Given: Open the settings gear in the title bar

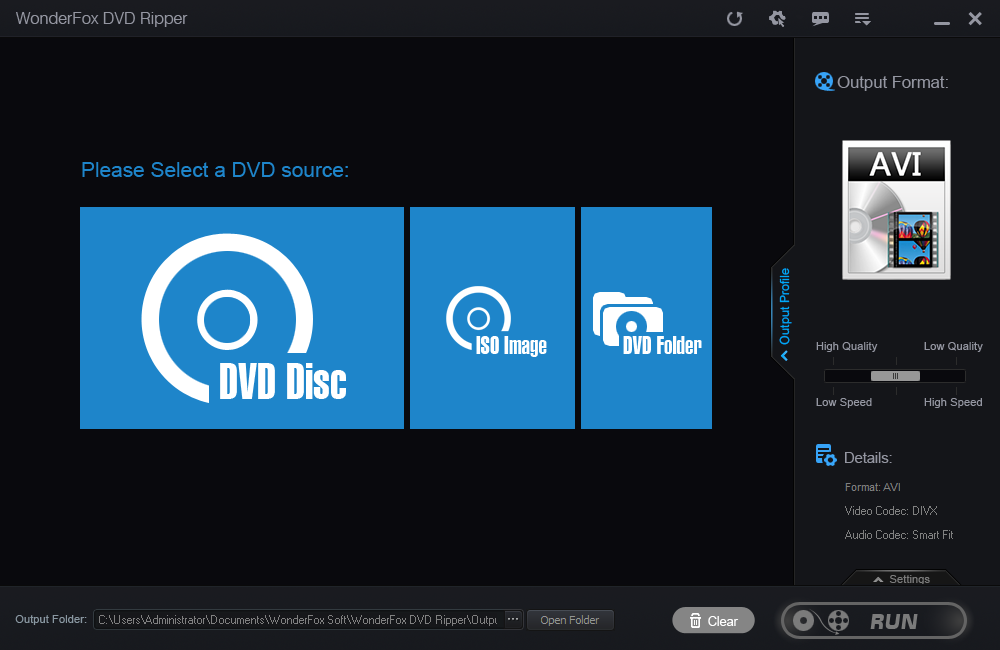Looking at the screenshot, I should click(777, 18).
